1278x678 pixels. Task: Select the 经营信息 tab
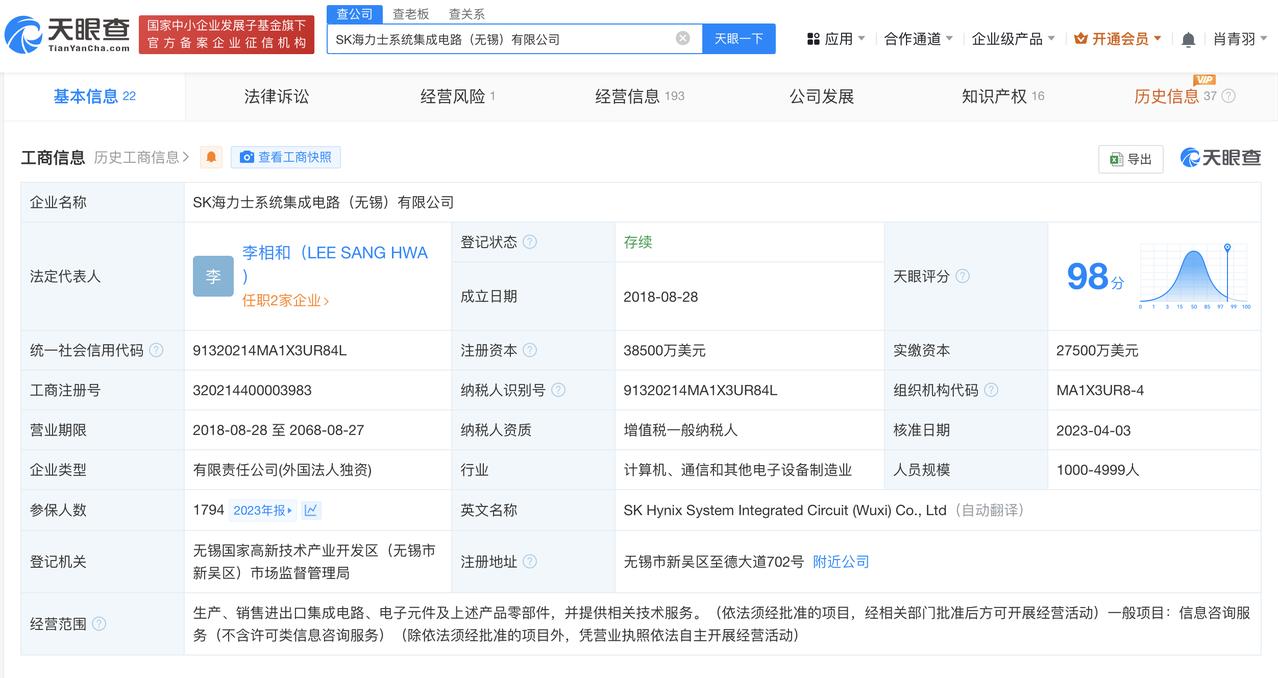tap(639, 96)
